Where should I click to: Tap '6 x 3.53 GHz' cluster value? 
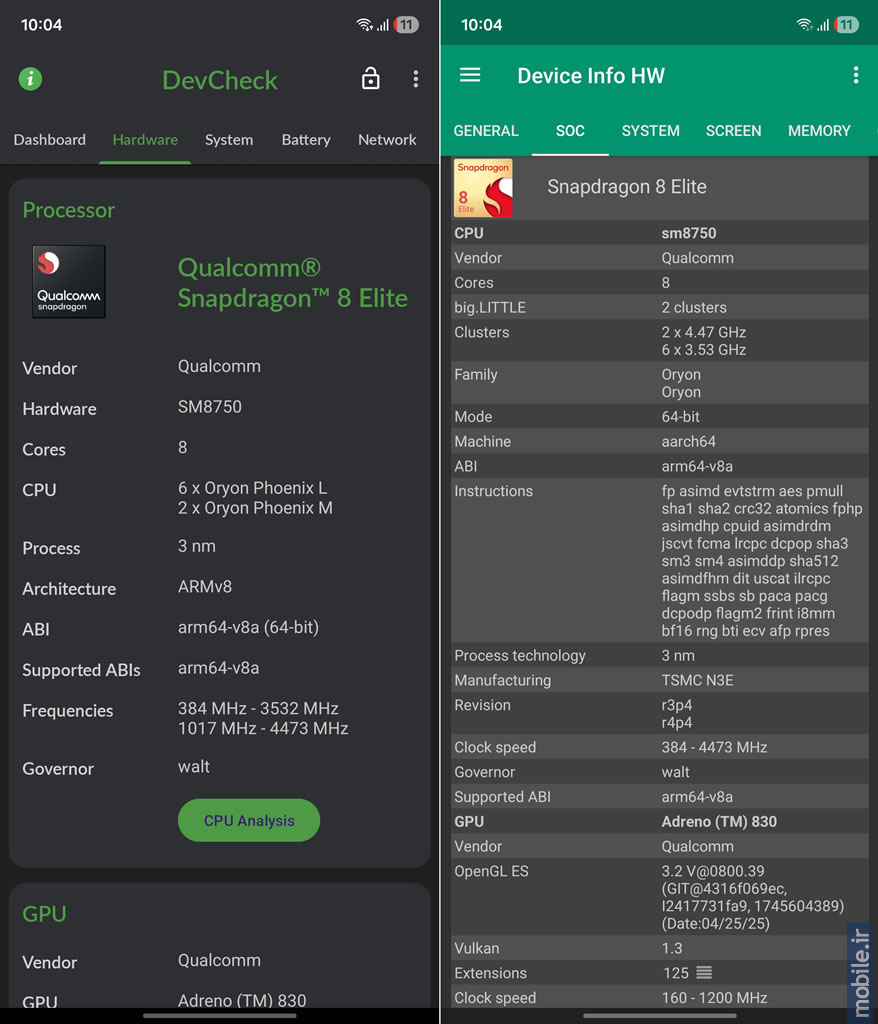coord(704,350)
